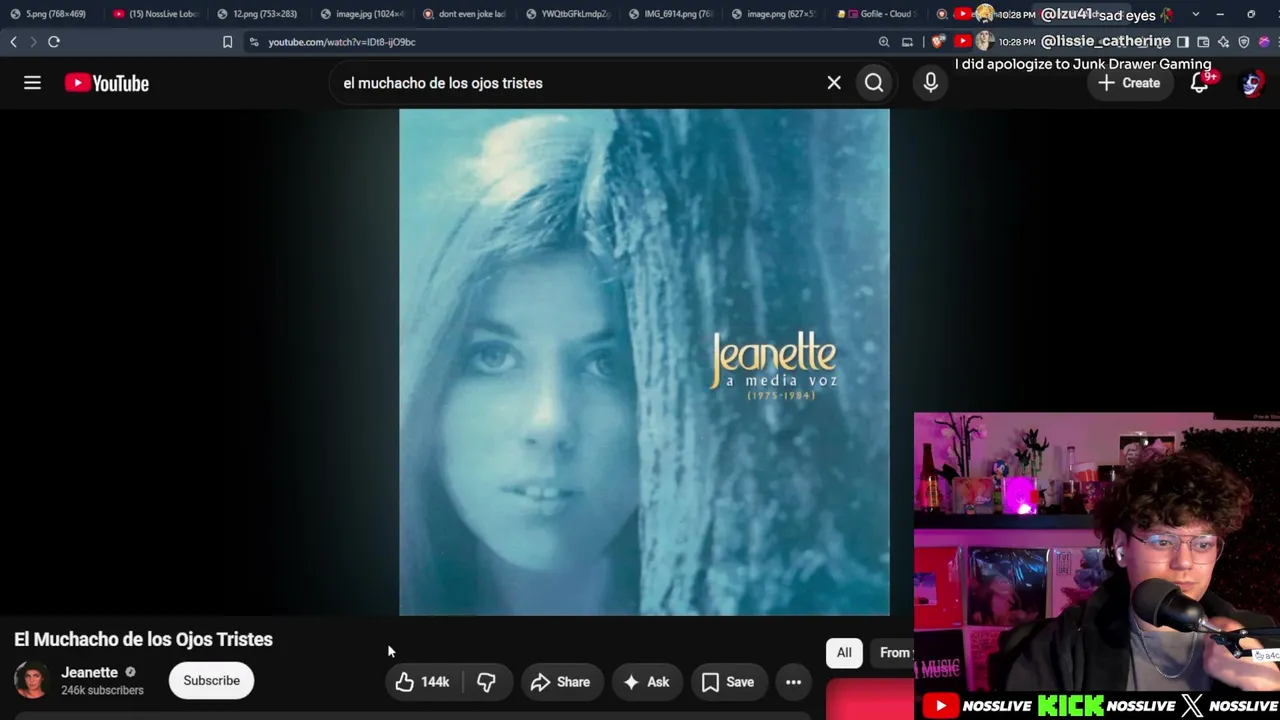Switch to the NossLive YouTube tab

point(157,14)
